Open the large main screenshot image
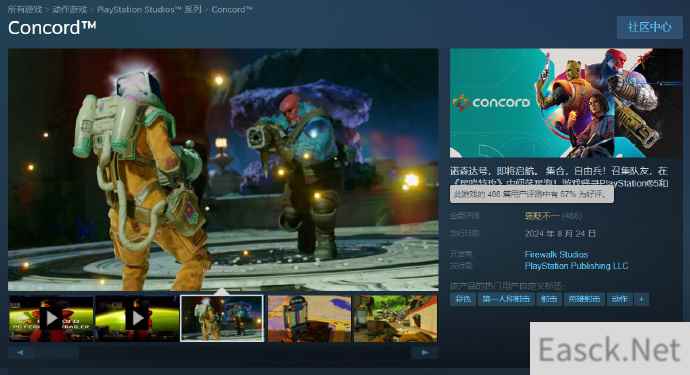The height and width of the screenshot is (375, 690). [223, 169]
